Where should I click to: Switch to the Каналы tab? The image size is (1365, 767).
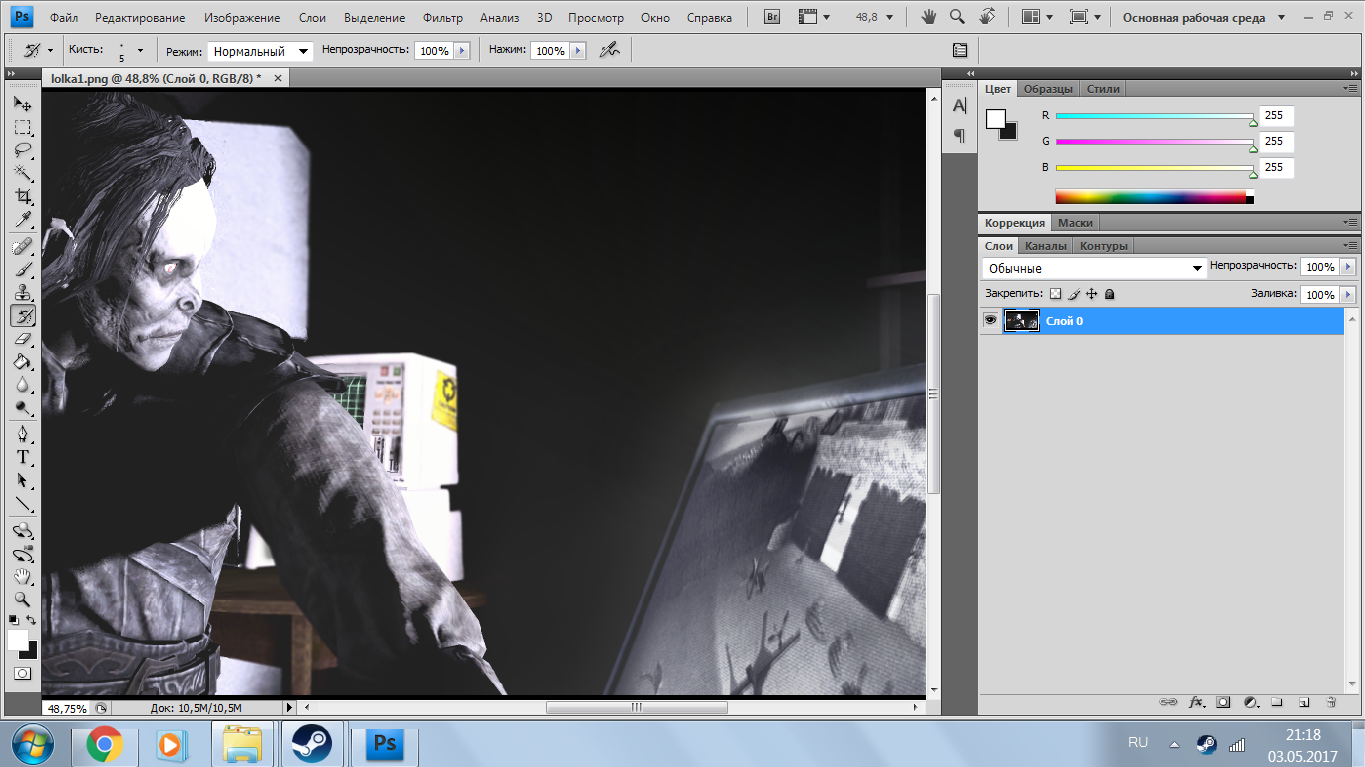click(1046, 246)
